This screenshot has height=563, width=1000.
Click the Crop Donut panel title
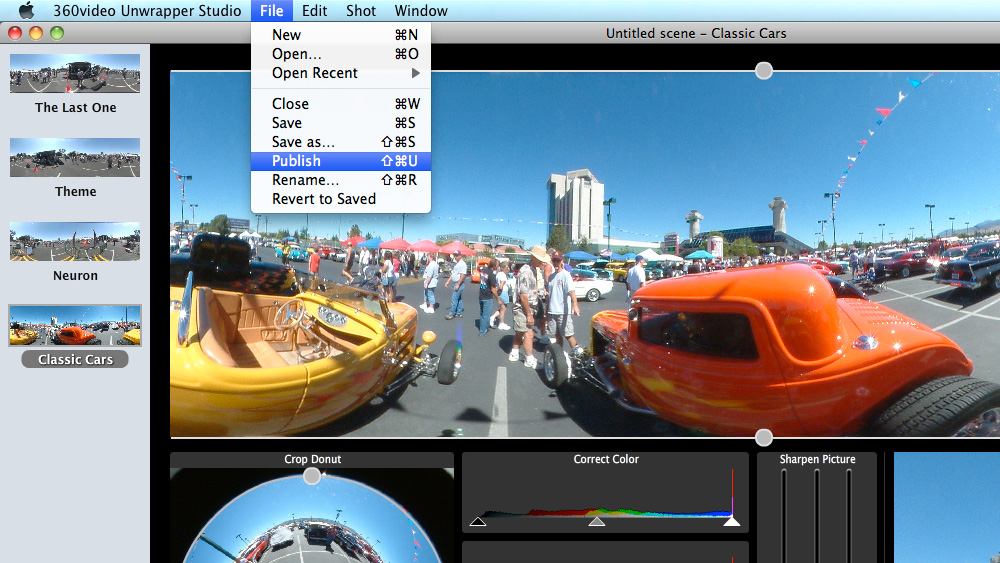(312, 459)
